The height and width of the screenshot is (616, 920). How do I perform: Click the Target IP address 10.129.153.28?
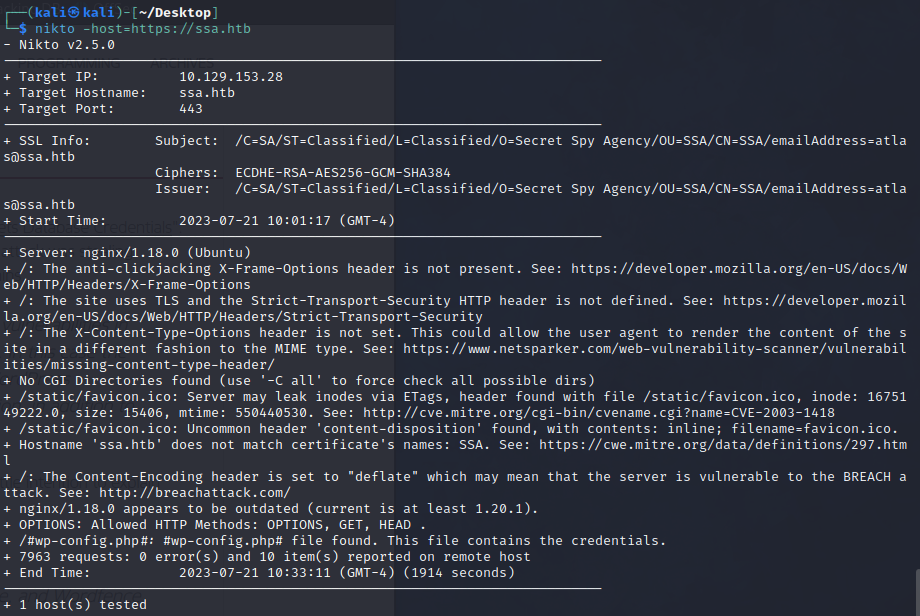pos(231,77)
